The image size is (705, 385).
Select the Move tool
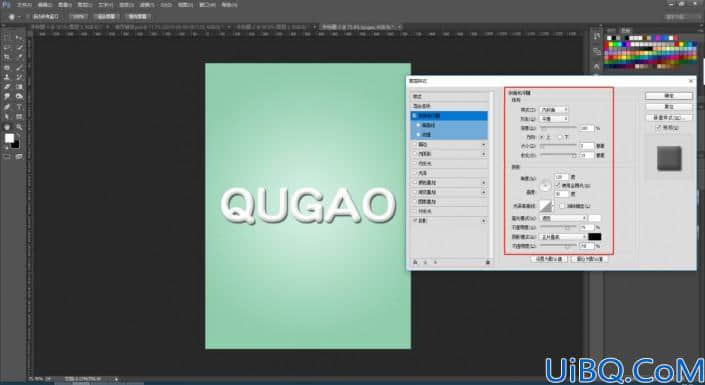19,37
